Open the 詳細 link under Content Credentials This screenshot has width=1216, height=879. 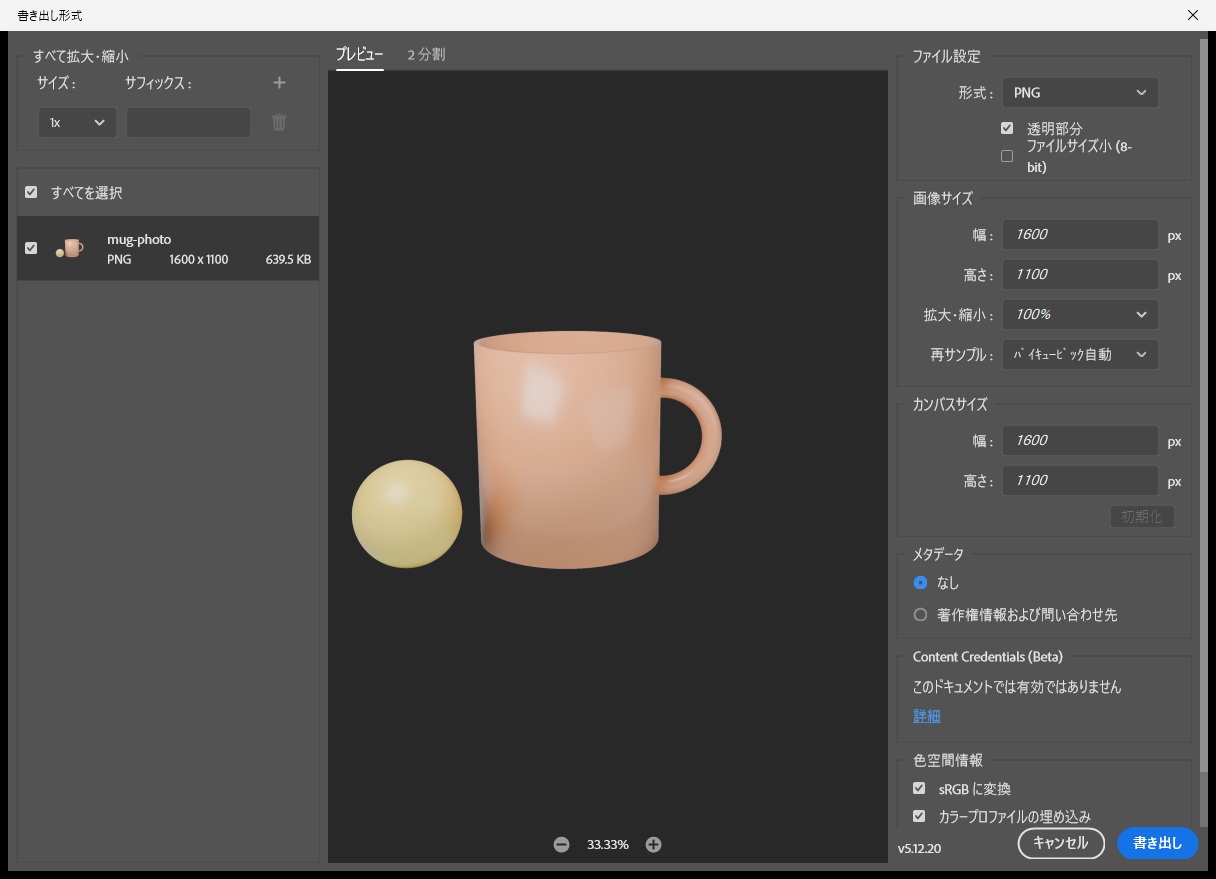click(927, 716)
